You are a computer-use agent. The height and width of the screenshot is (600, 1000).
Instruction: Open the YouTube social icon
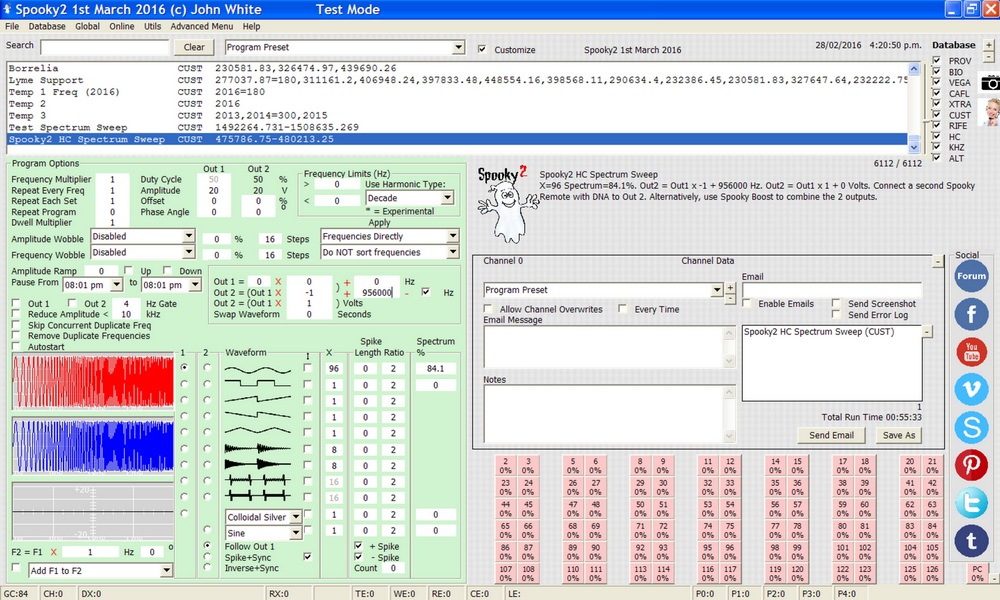pos(971,351)
